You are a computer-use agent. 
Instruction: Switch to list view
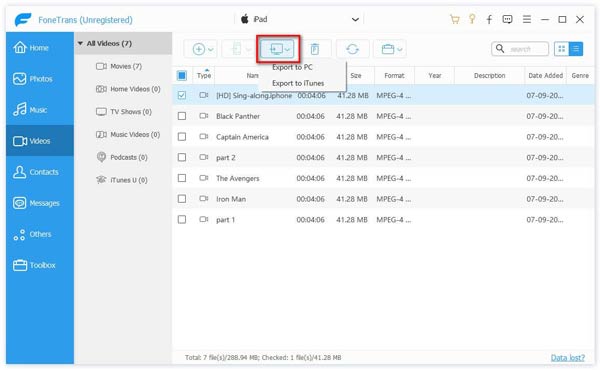(x=576, y=49)
